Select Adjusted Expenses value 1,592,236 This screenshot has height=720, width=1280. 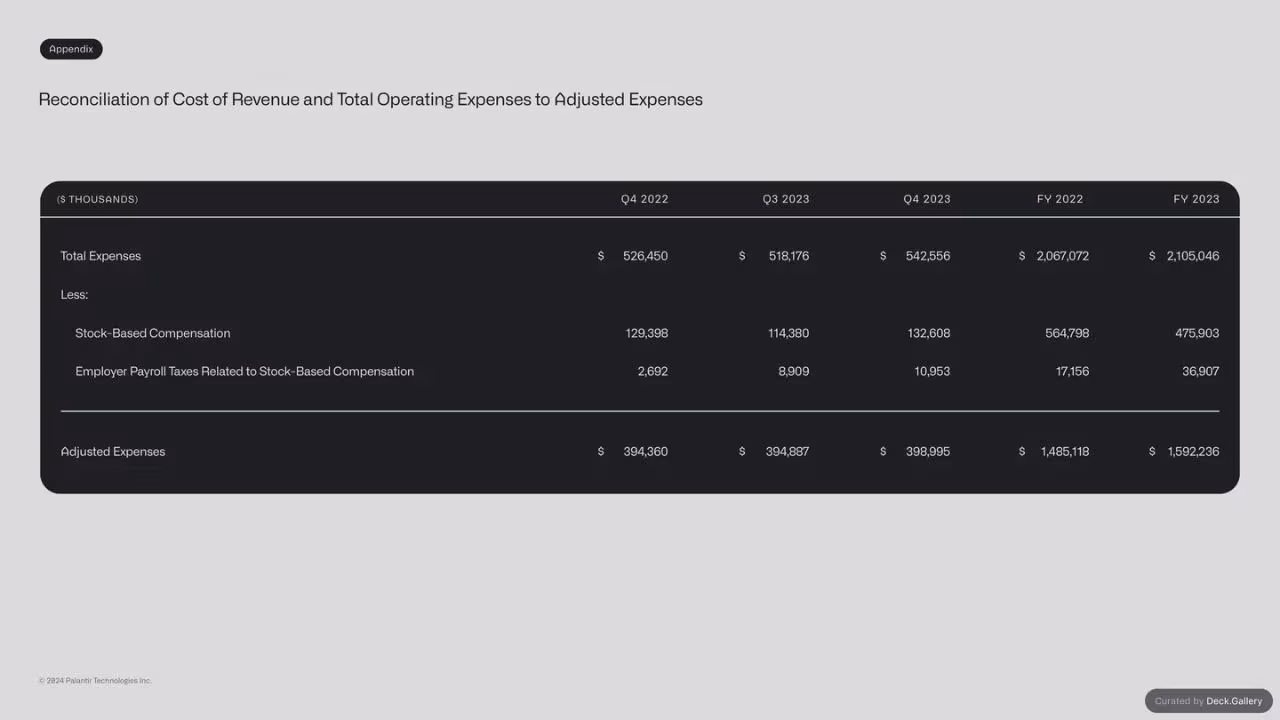(1193, 452)
